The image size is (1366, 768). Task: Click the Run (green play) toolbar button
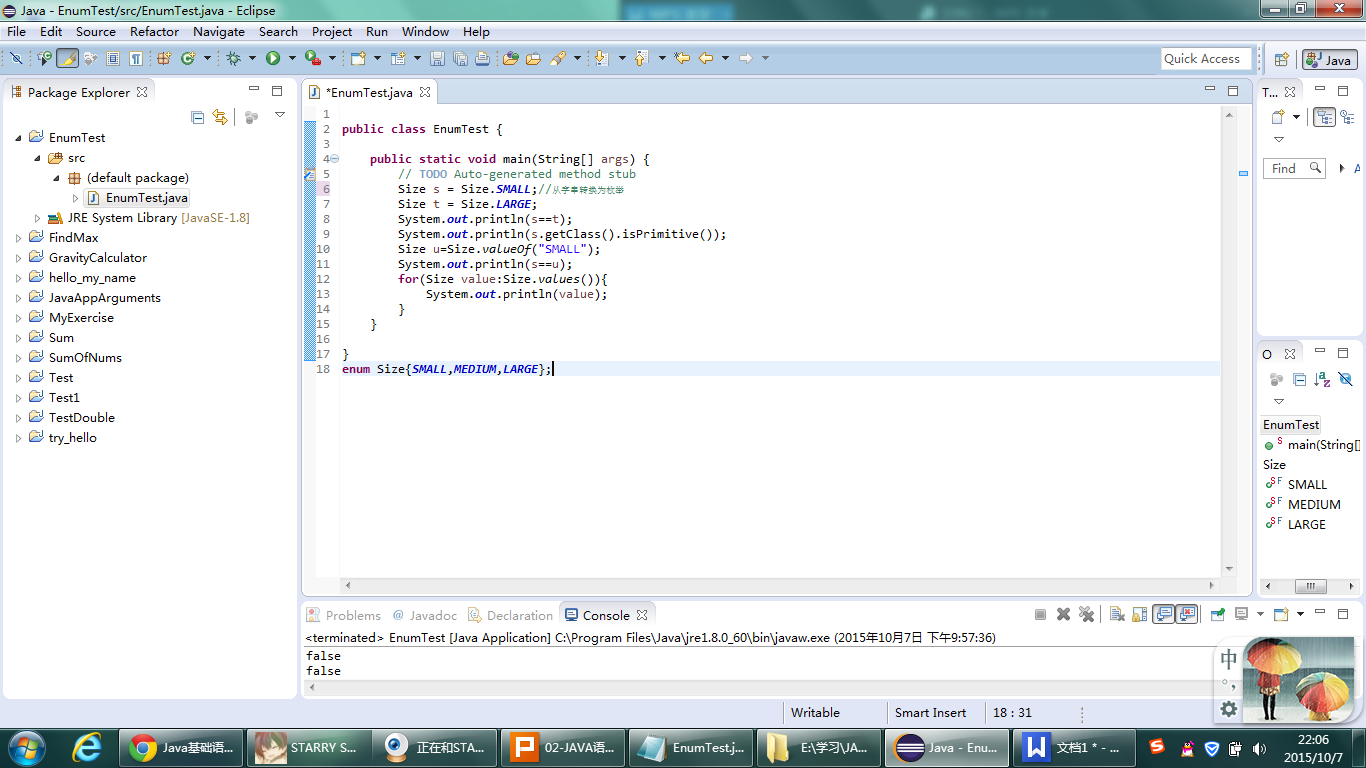(273, 58)
